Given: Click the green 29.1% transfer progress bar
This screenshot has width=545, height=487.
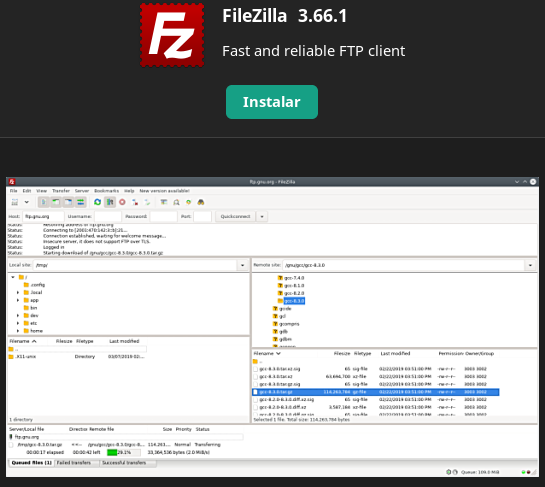Looking at the screenshot, I should (123, 452).
